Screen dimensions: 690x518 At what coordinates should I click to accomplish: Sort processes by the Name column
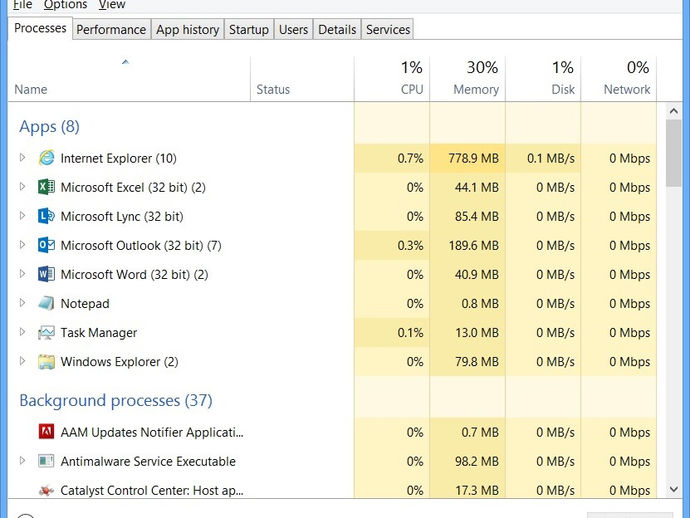coord(129,79)
